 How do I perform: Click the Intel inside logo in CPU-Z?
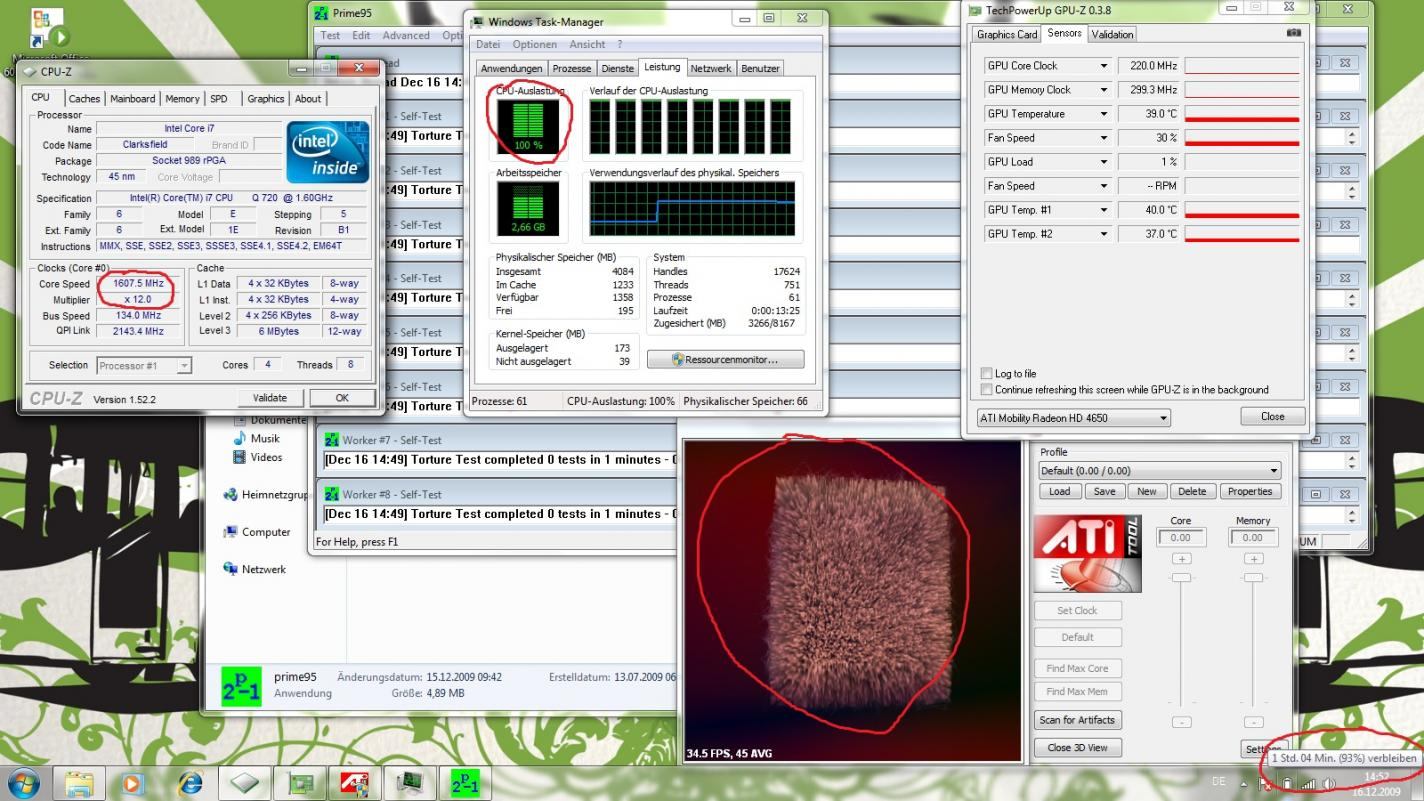(327, 152)
